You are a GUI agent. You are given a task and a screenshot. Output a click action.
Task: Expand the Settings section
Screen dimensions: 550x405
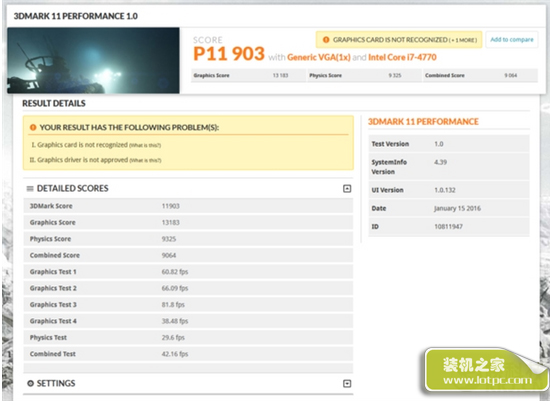[347, 384]
